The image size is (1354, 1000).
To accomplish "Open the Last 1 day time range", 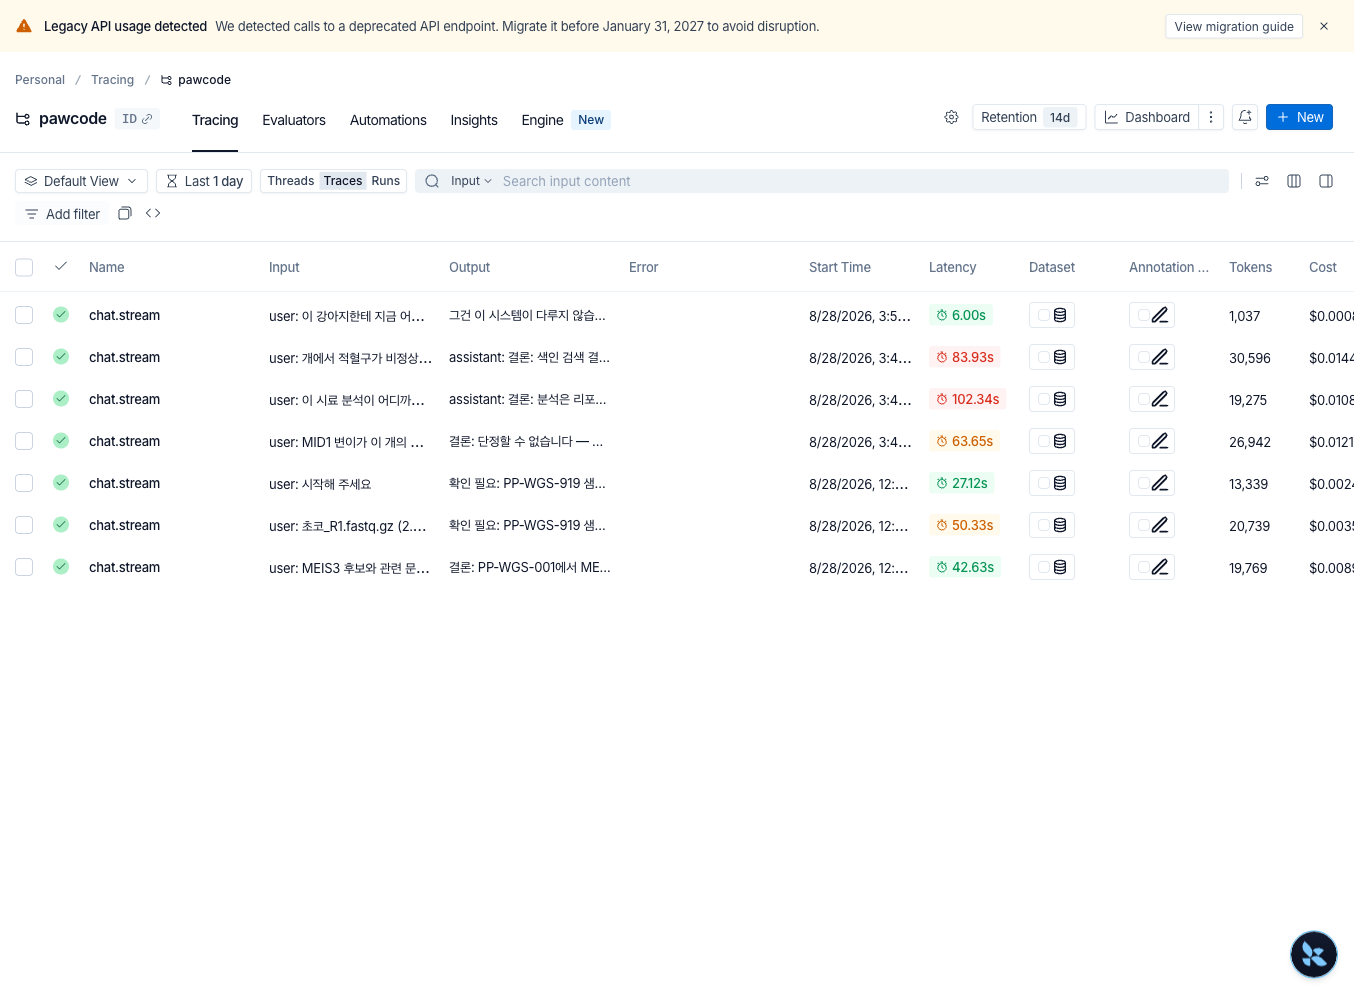I will [204, 181].
